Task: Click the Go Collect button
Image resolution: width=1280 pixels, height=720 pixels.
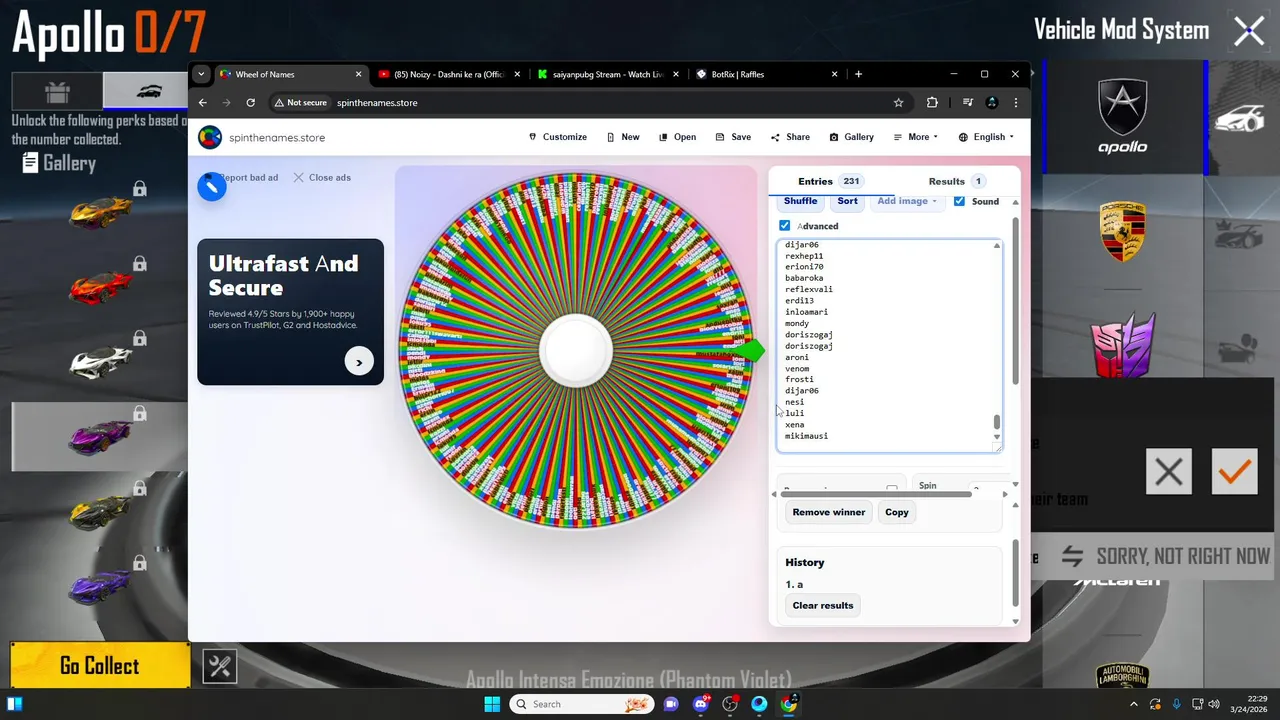Action: (100, 666)
